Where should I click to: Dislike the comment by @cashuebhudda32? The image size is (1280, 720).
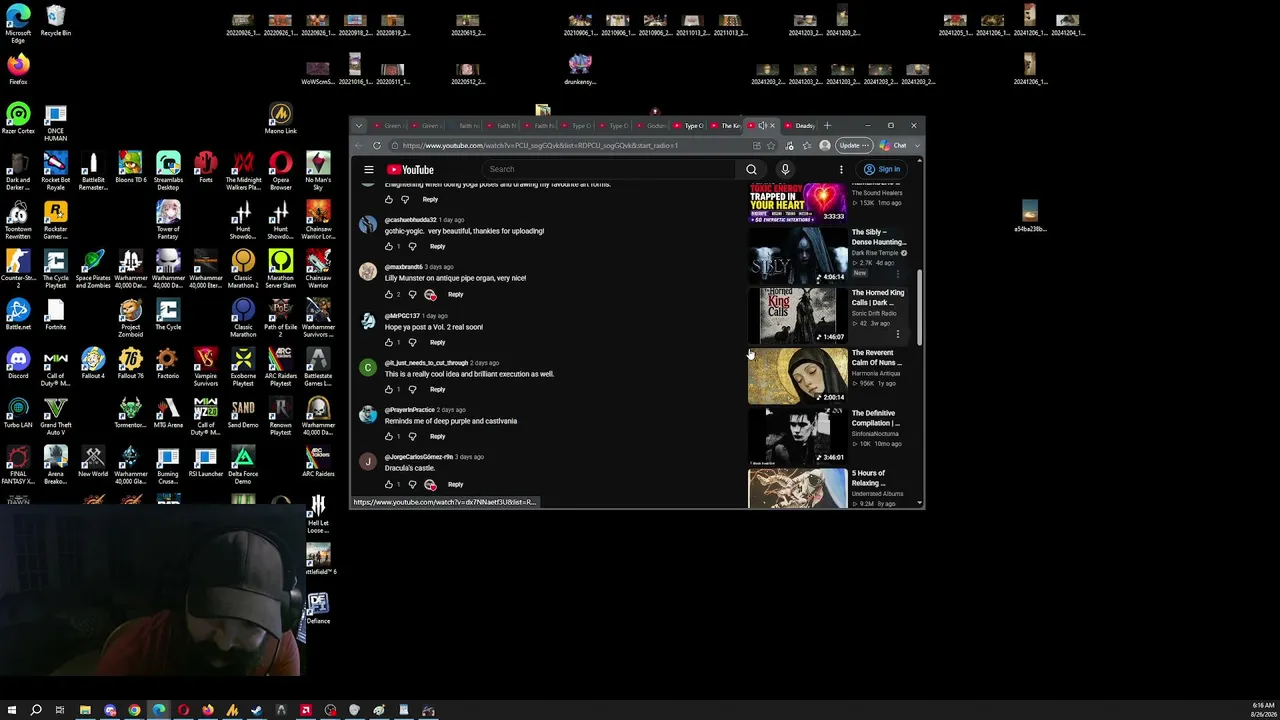tap(412, 246)
